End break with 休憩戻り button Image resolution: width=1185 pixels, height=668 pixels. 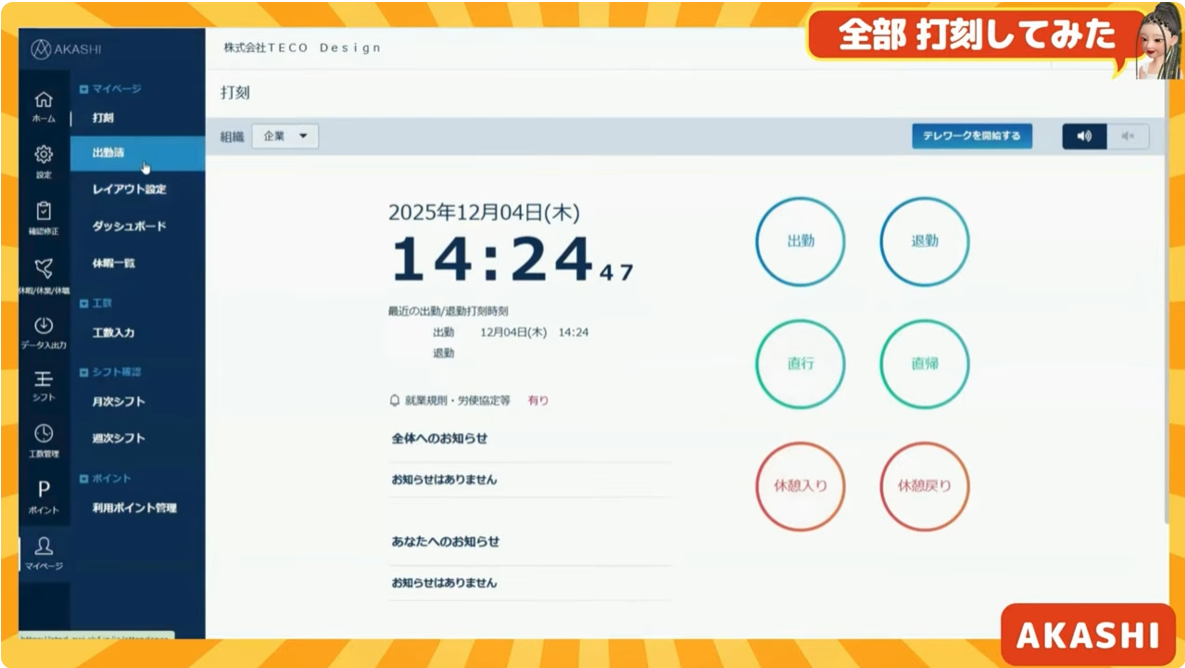click(924, 487)
